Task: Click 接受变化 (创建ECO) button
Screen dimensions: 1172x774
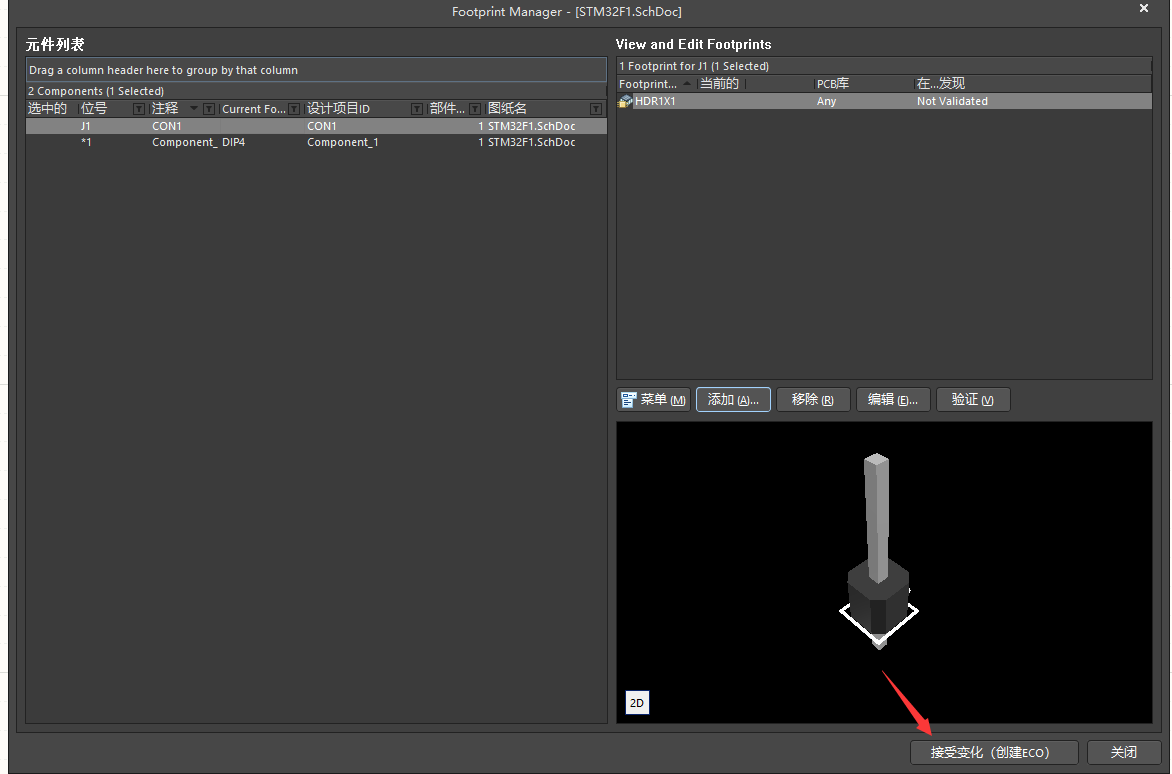Action: click(x=993, y=752)
